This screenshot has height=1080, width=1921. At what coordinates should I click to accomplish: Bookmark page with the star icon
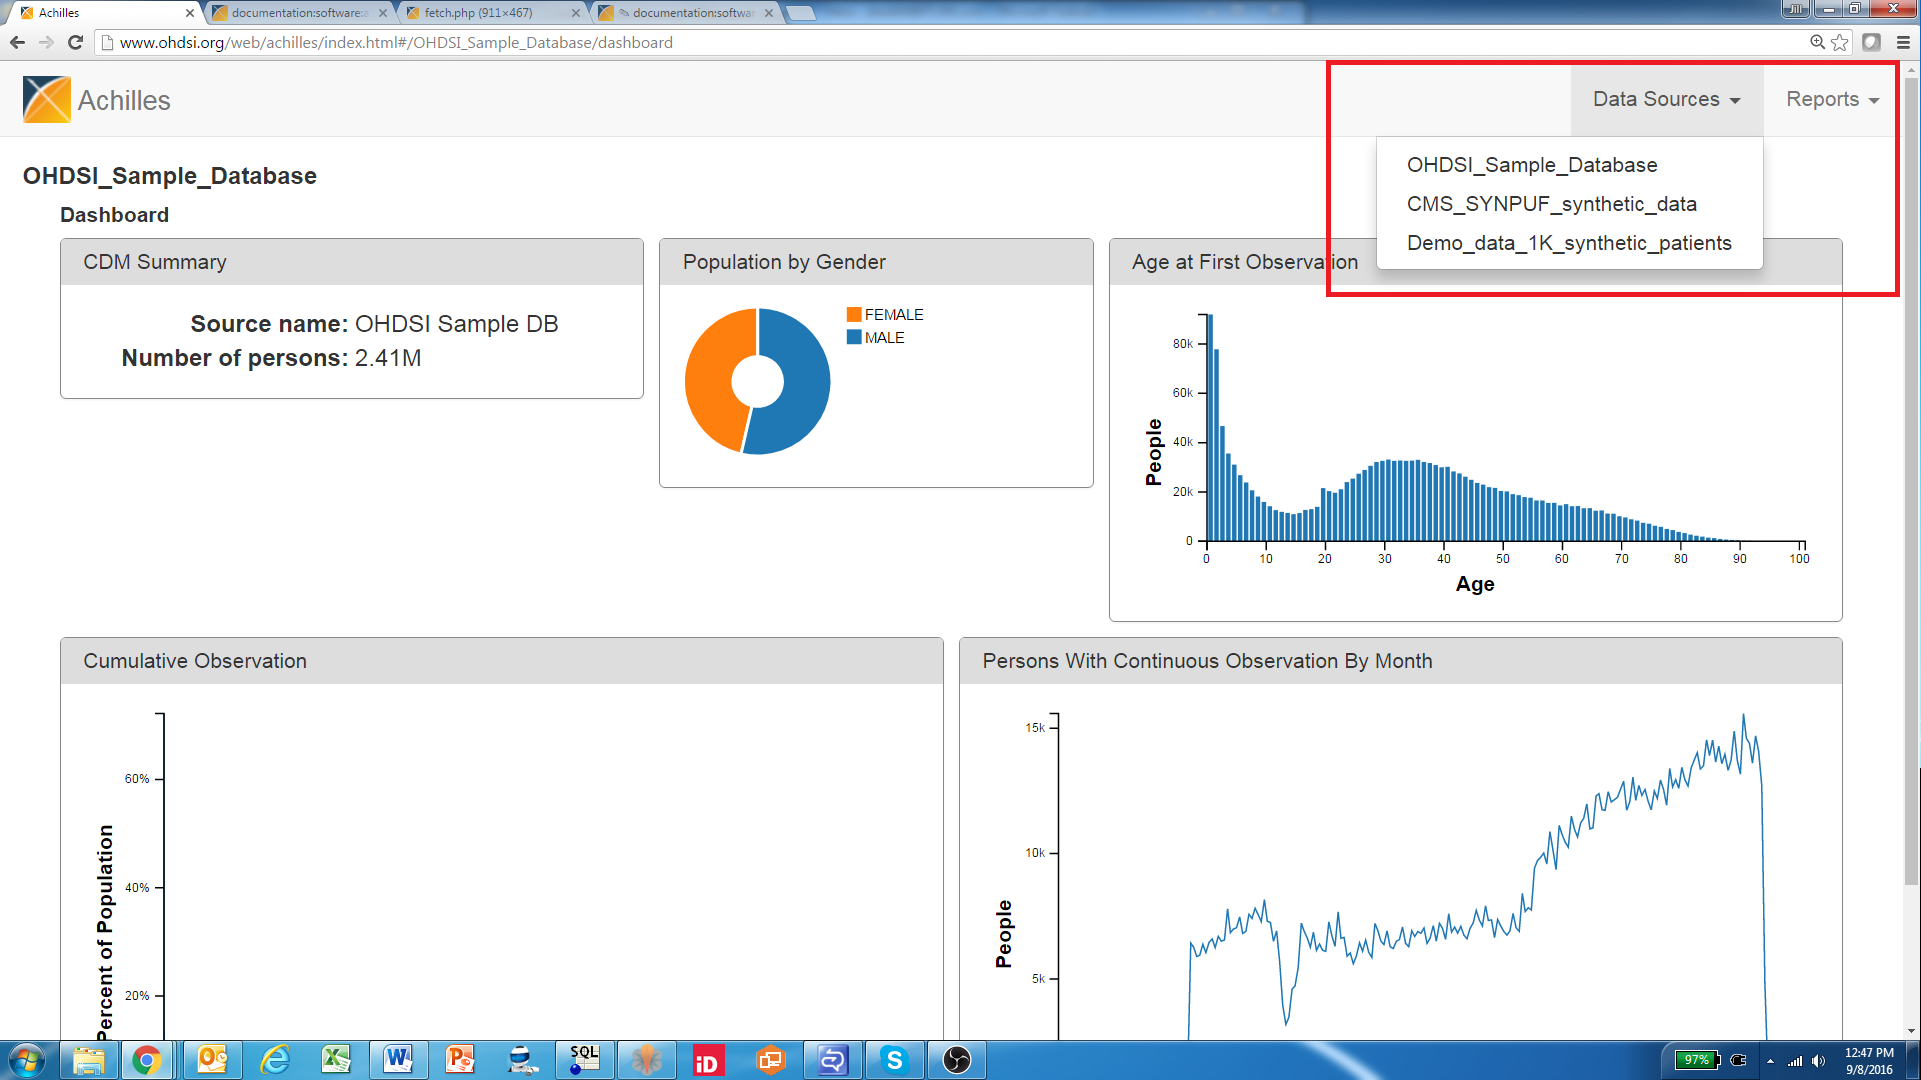click(x=1839, y=42)
